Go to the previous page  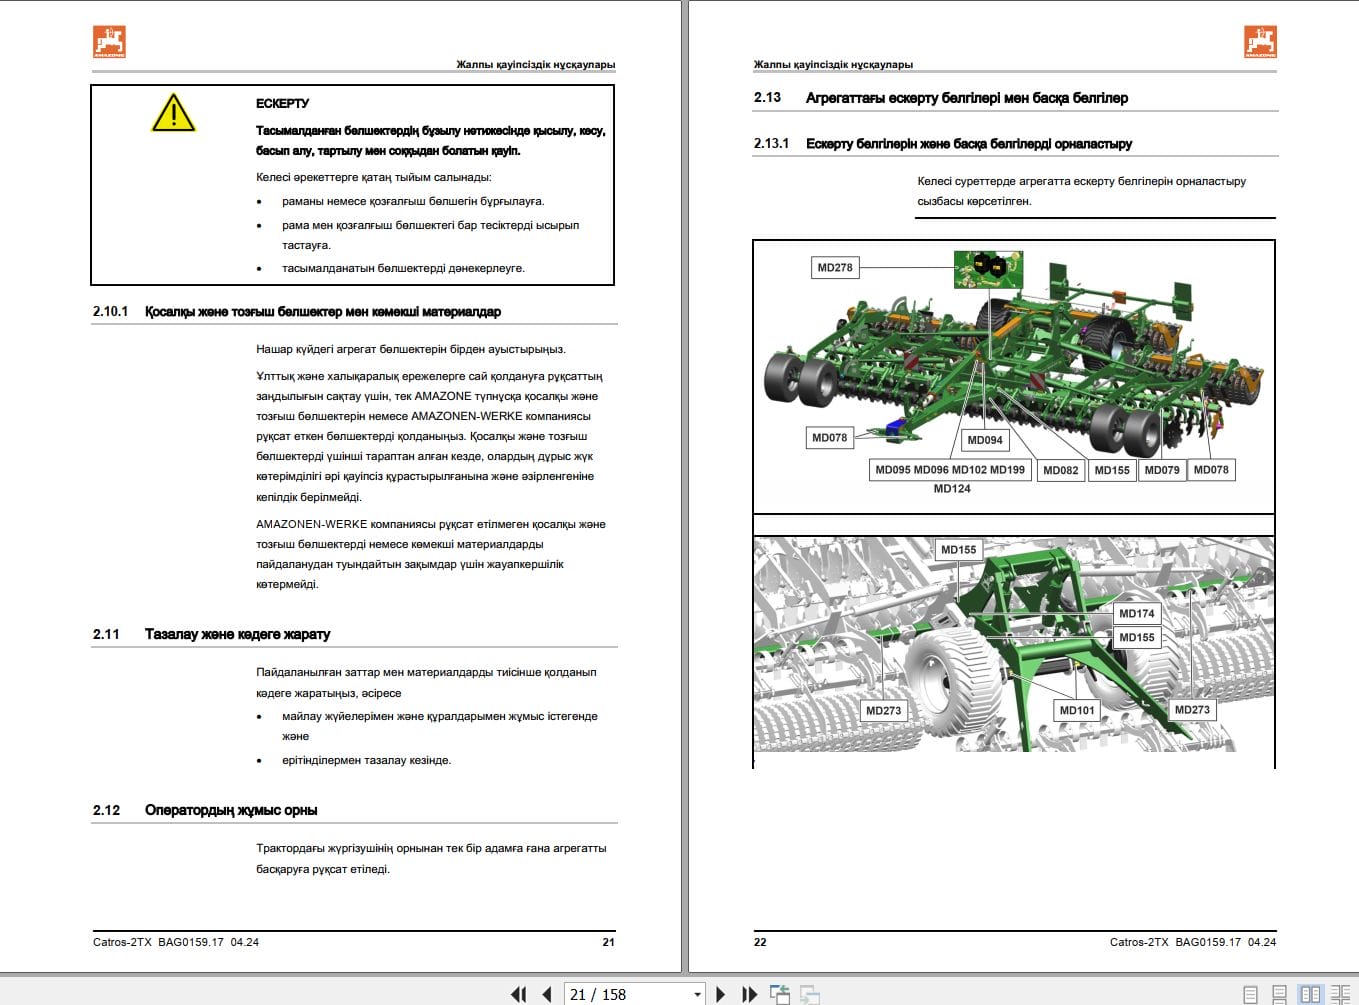click(547, 994)
